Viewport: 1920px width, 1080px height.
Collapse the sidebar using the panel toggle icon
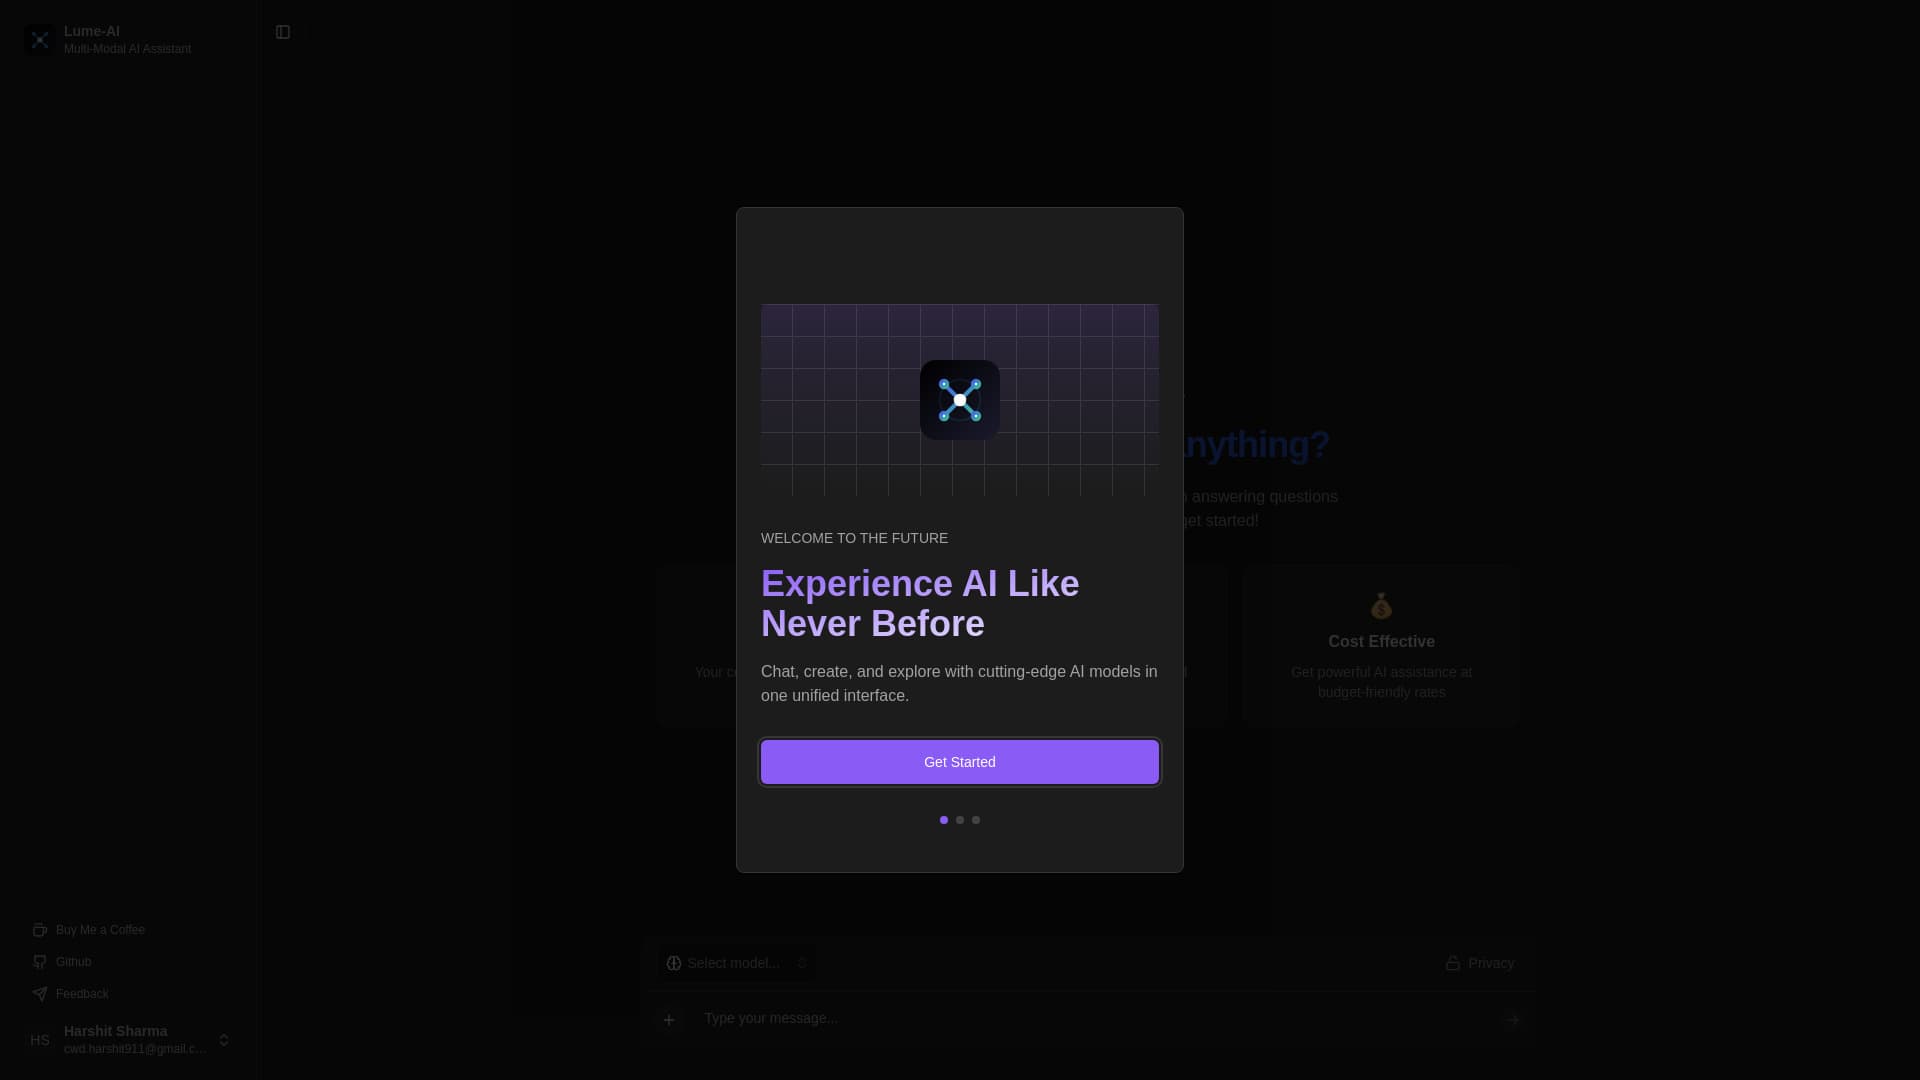[x=282, y=32]
